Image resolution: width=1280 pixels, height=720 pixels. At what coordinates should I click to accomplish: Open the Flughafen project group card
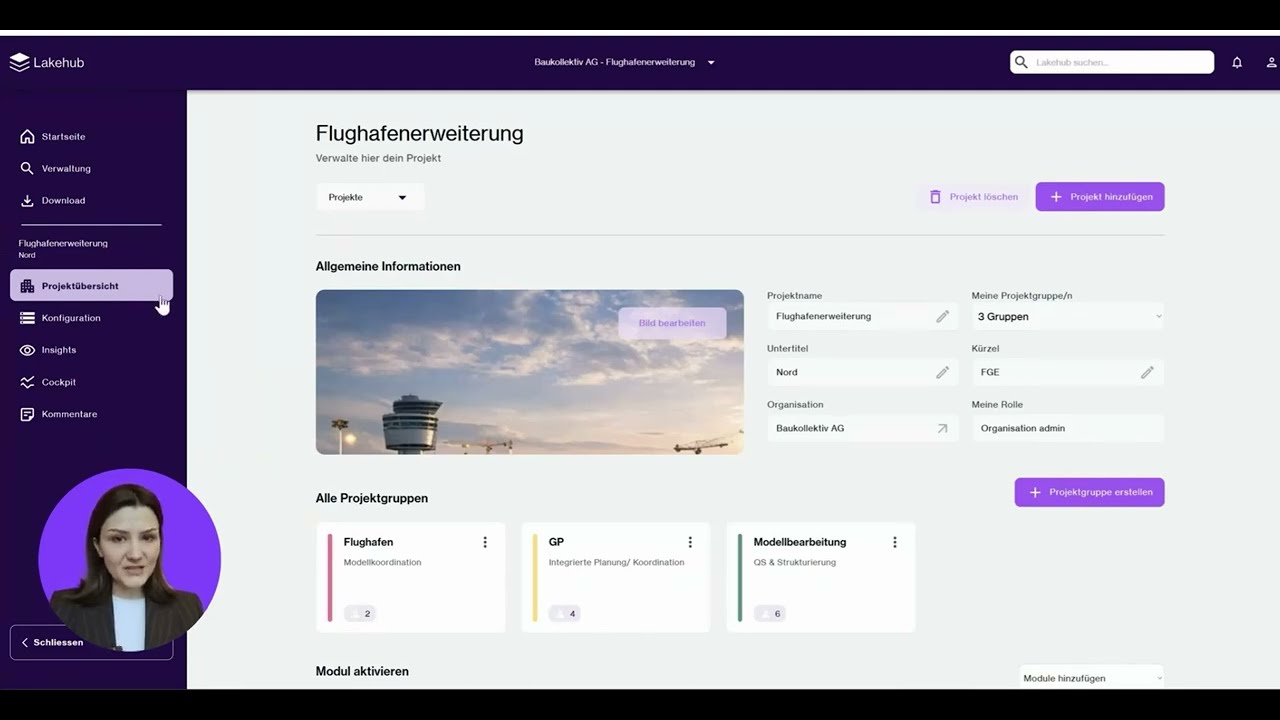click(x=411, y=577)
